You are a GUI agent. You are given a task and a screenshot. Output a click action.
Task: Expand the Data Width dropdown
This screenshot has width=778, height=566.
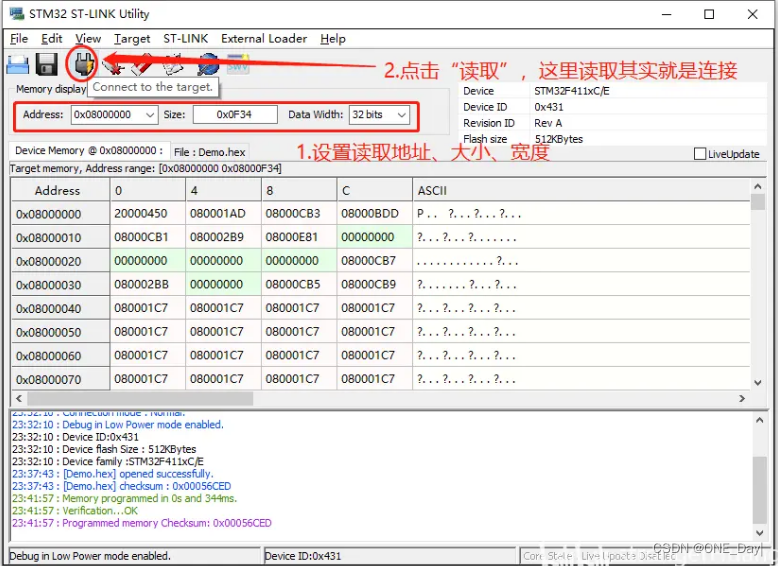[x=402, y=115]
